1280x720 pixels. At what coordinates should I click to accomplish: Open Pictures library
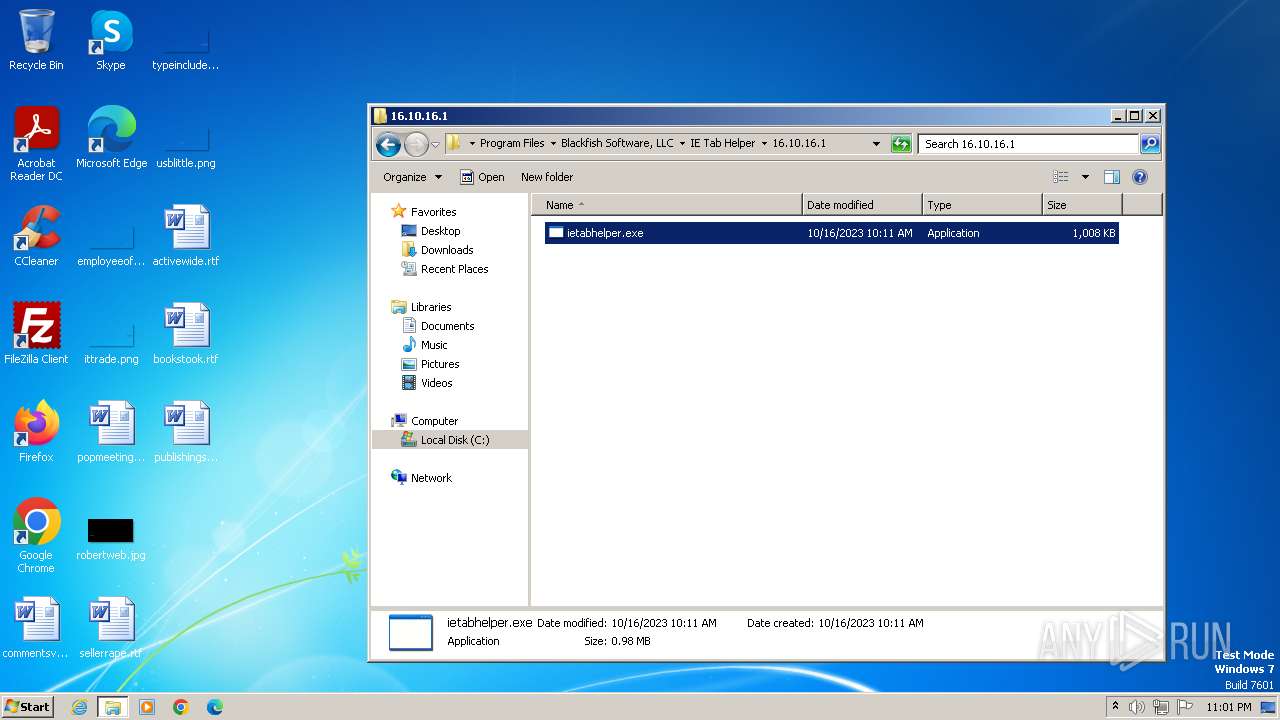440,364
